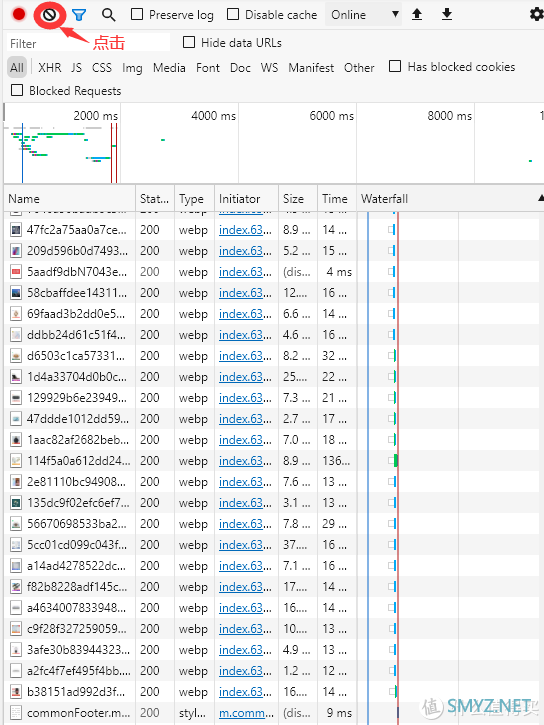
Task: Sort by Name column header
Action: (70, 199)
